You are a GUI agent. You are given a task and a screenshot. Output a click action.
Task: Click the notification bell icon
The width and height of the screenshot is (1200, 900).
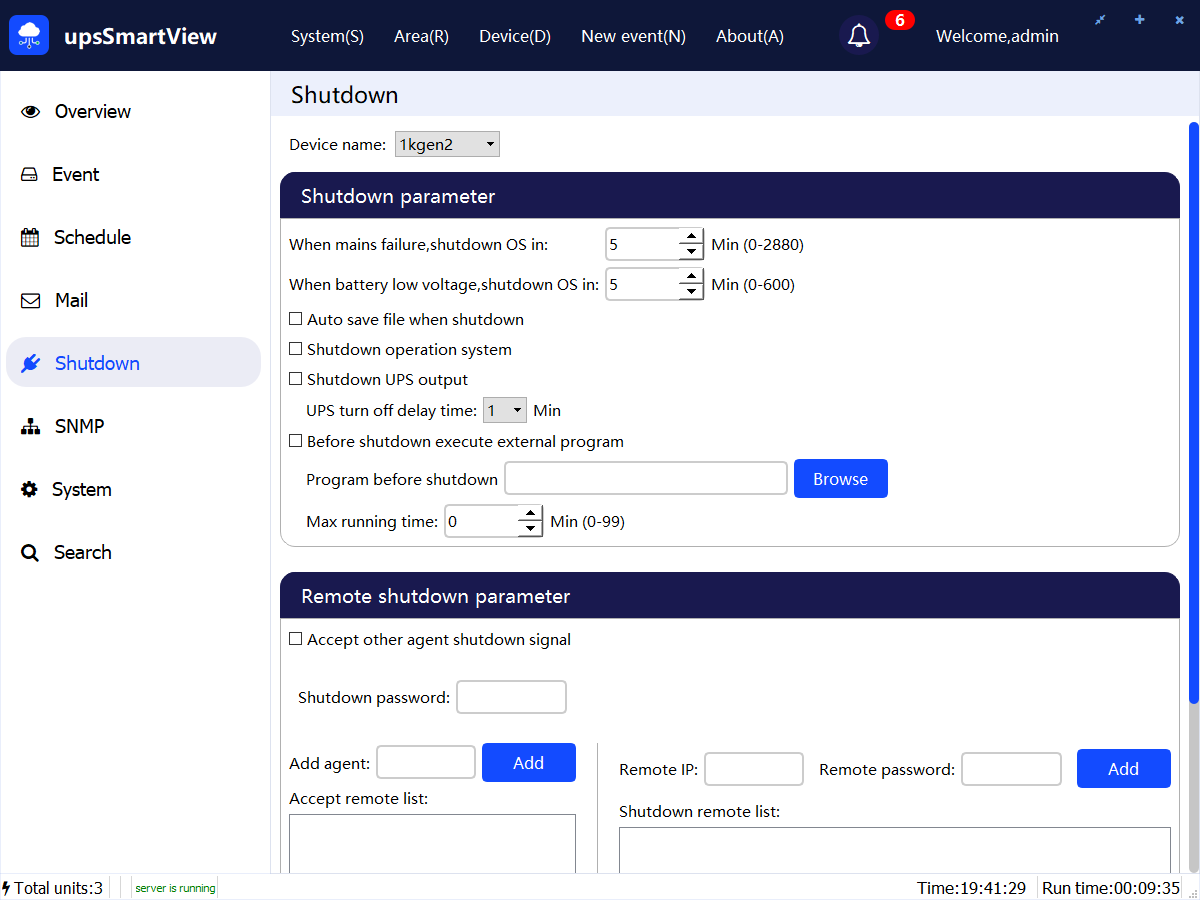(x=858, y=36)
